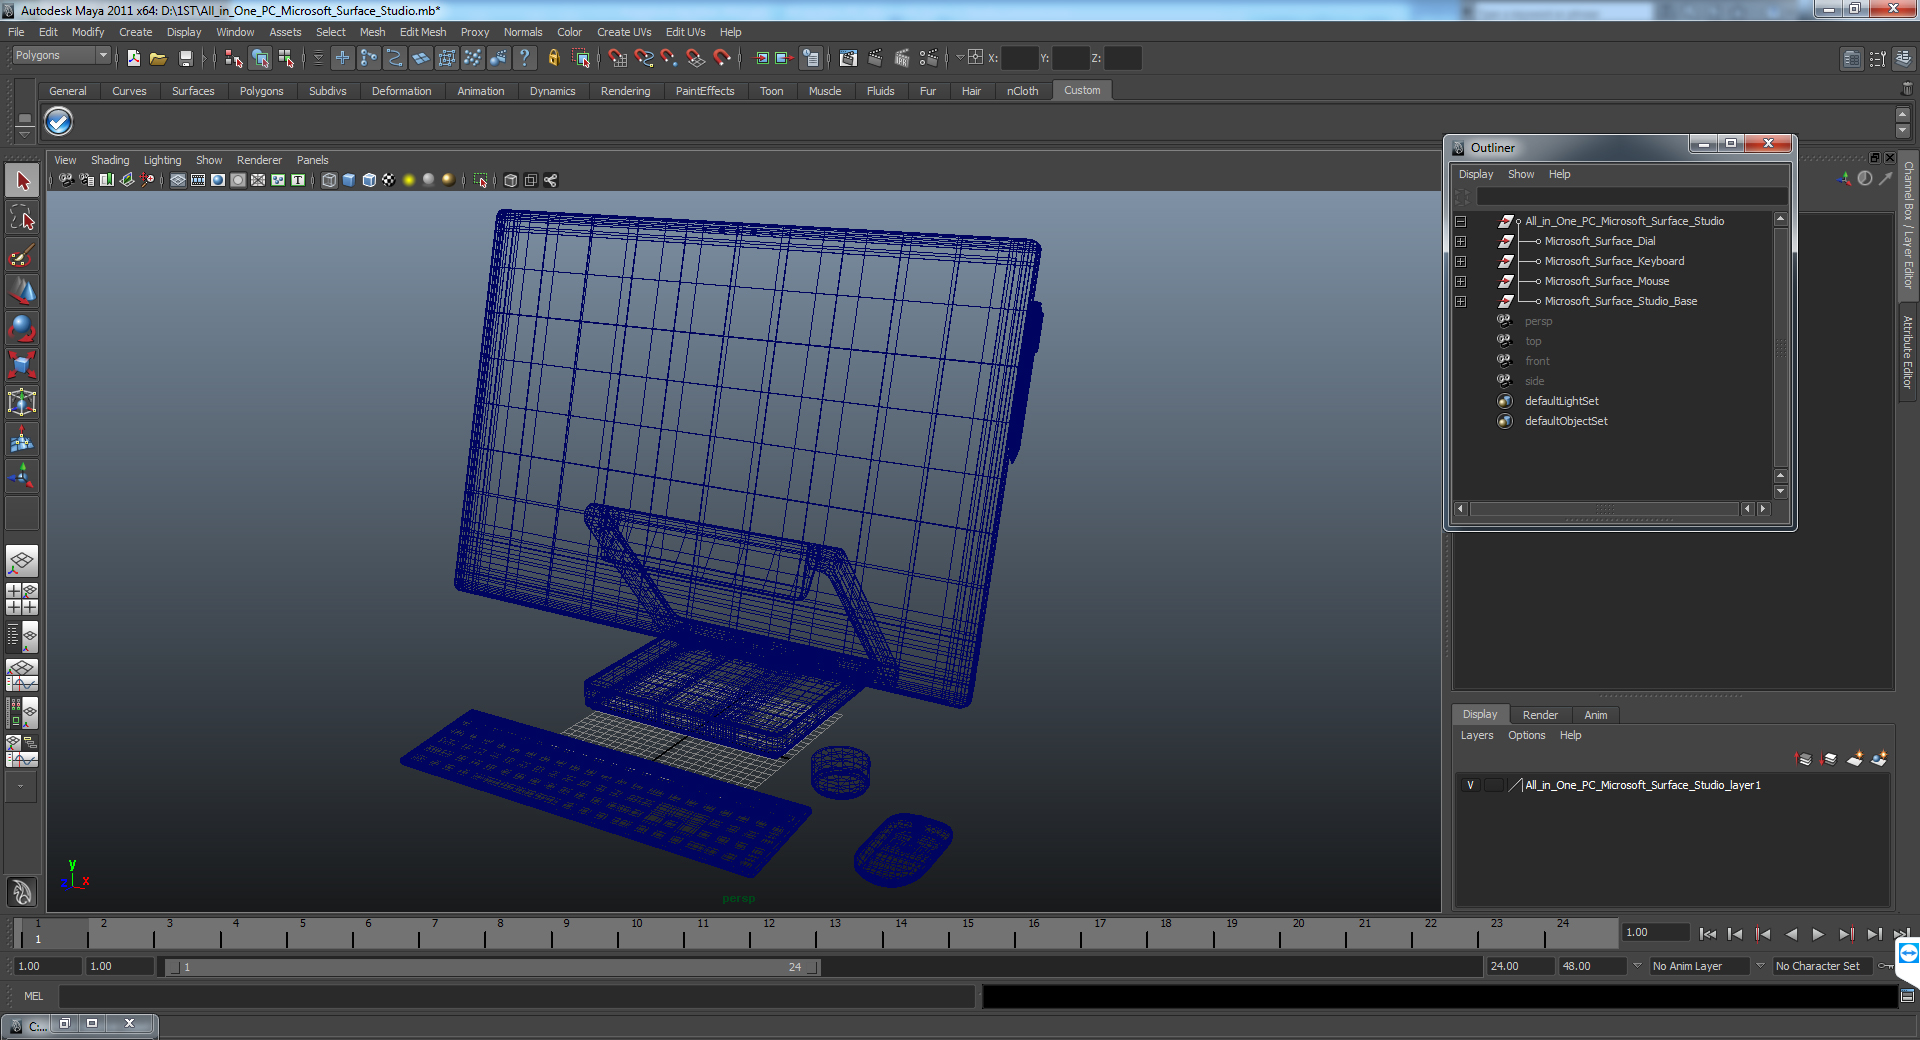Open the Edit Mesh menu
This screenshot has height=1040, width=1920.
pos(423,32)
